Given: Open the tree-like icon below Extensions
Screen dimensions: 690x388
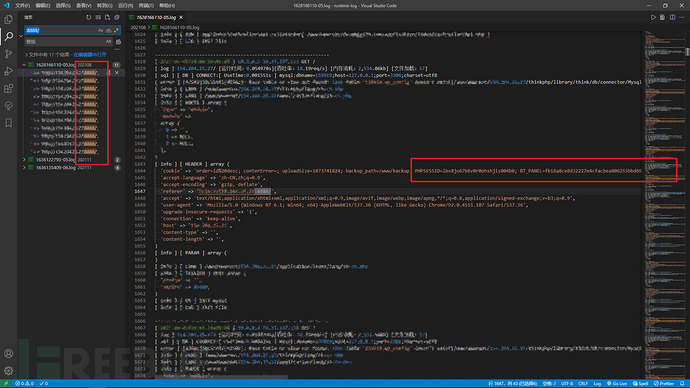Looking at the screenshot, I should tap(8, 106).
